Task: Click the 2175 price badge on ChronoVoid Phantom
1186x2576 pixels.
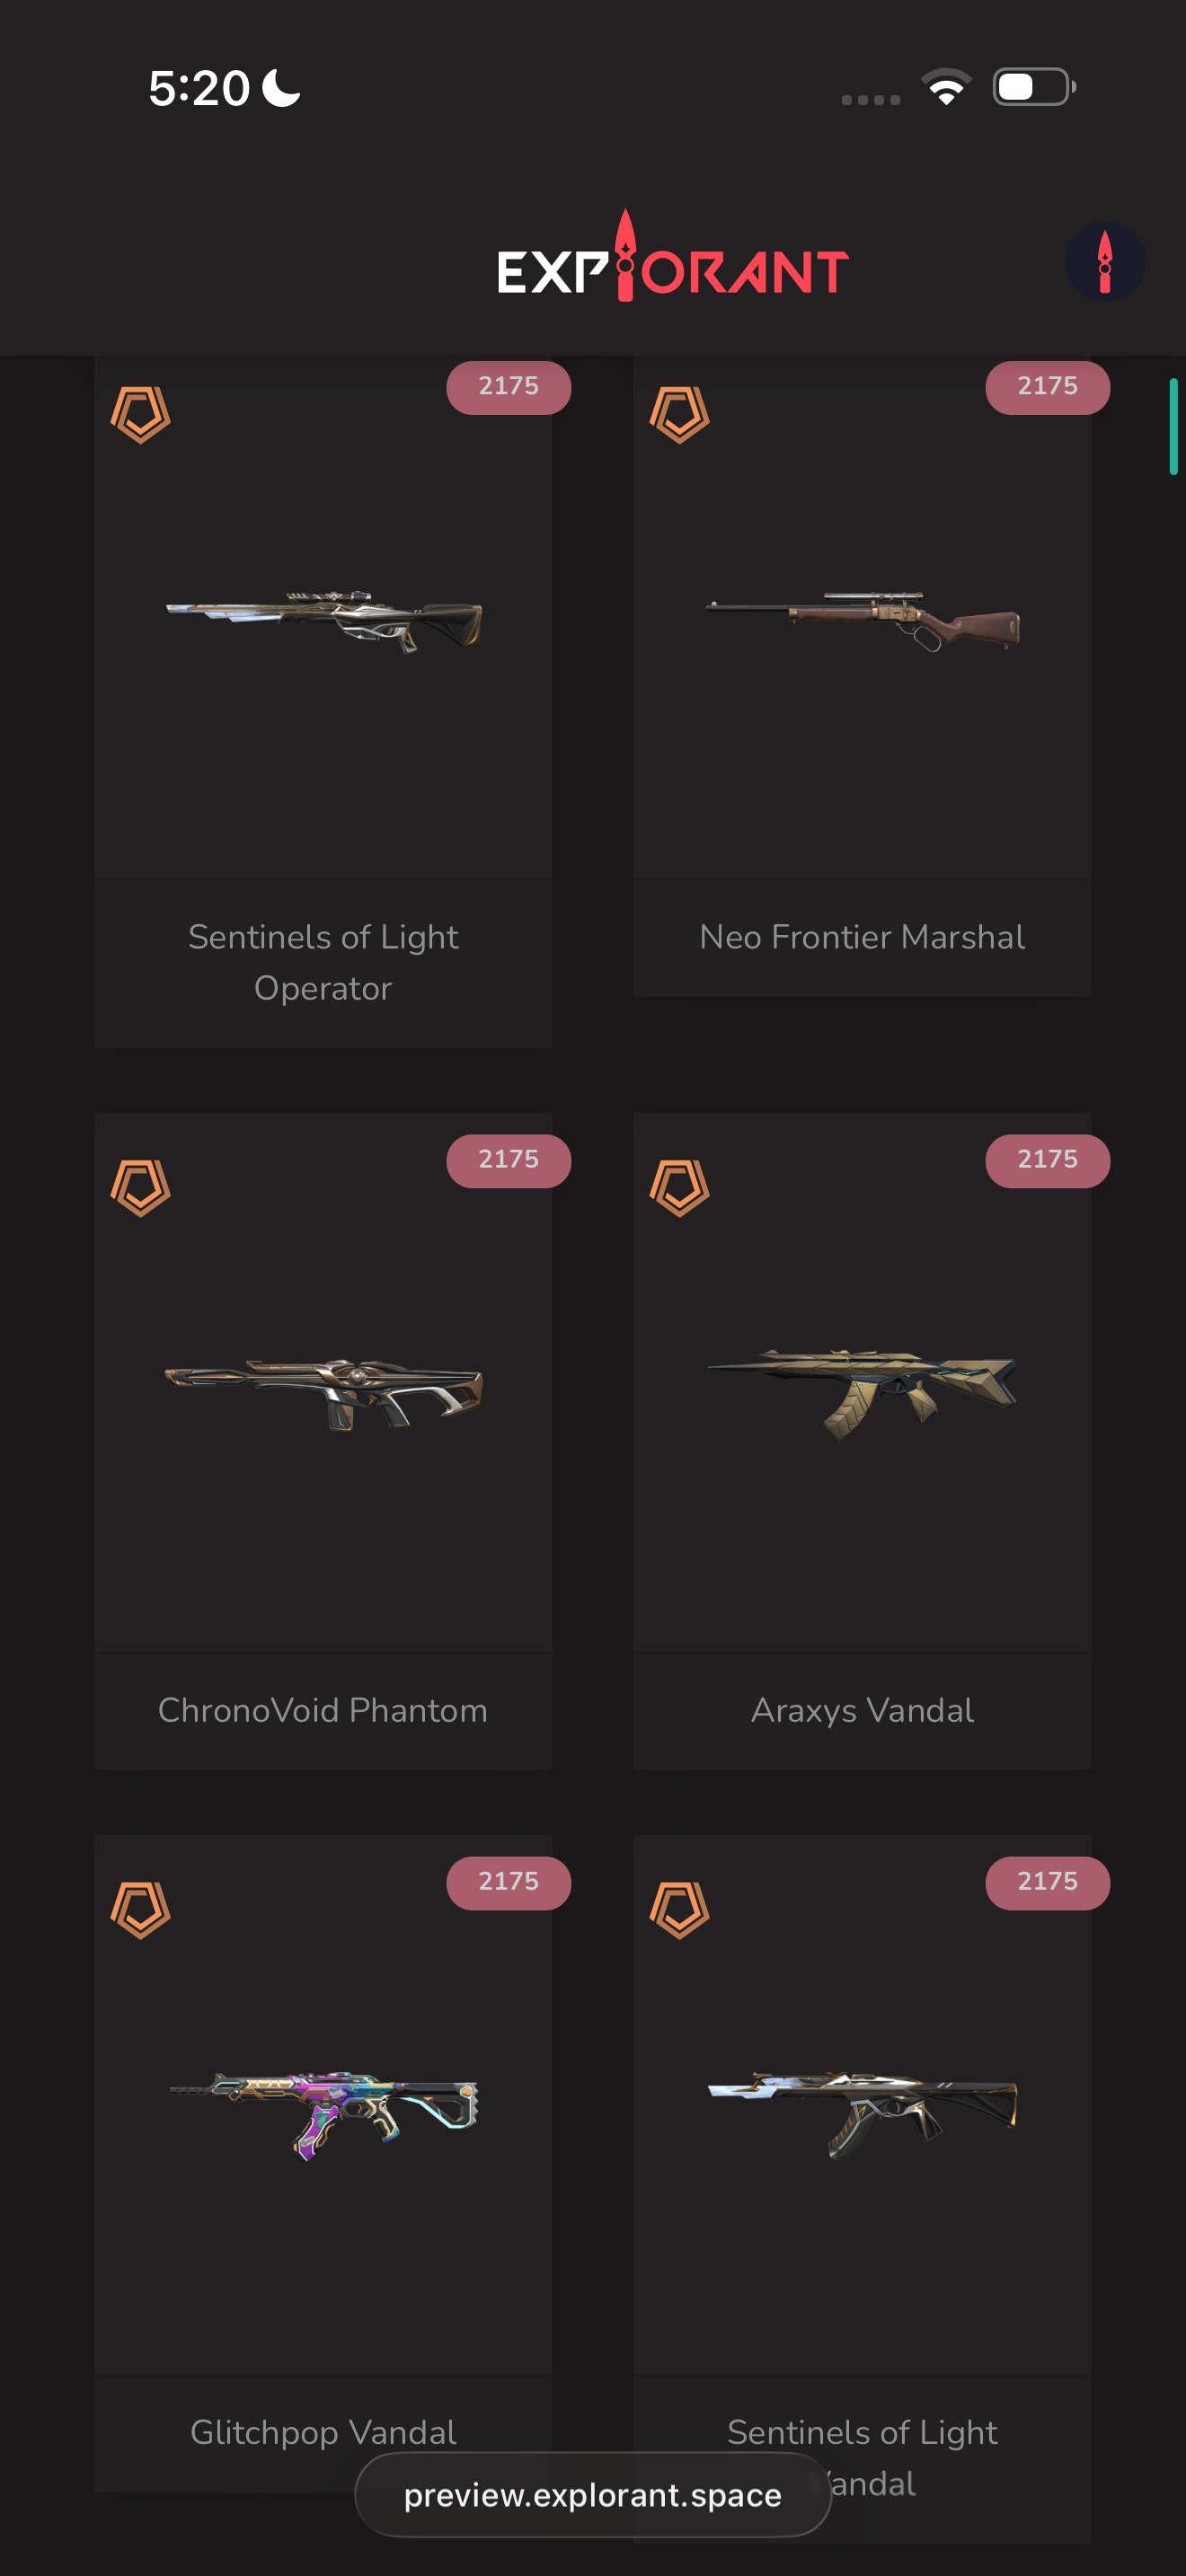Action: click(508, 1161)
